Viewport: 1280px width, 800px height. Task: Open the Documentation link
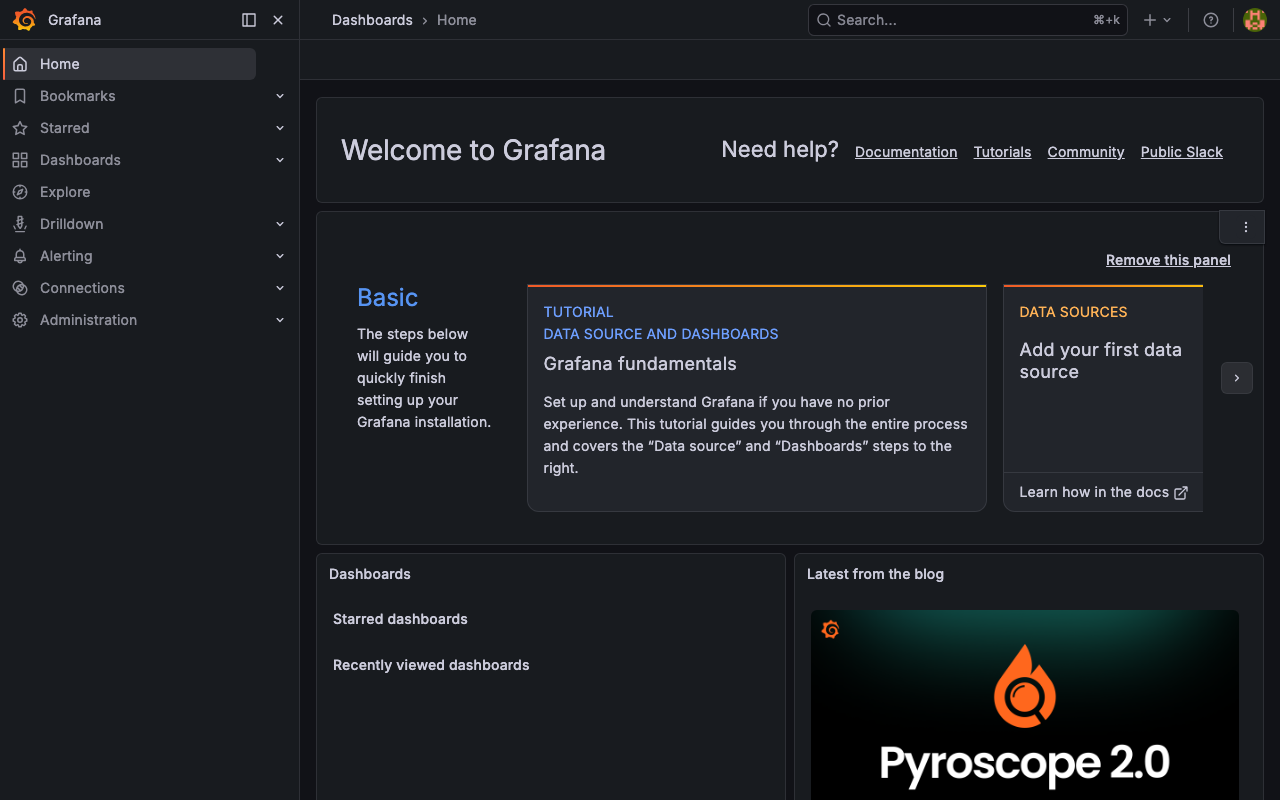[x=906, y=152]
